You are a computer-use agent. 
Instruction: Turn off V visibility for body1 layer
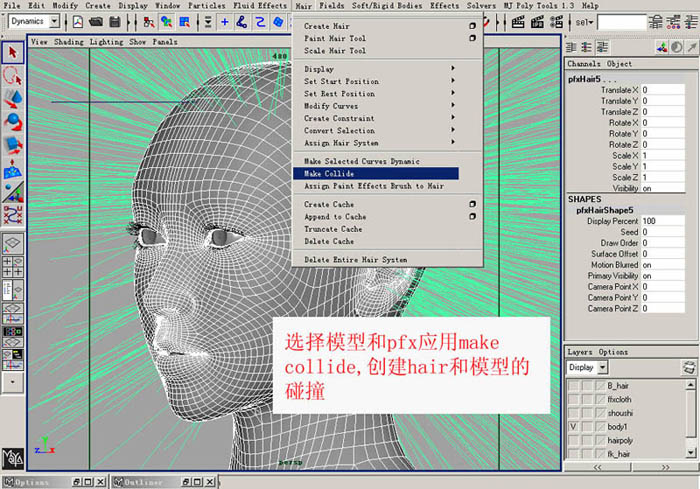tap(573, 427)
